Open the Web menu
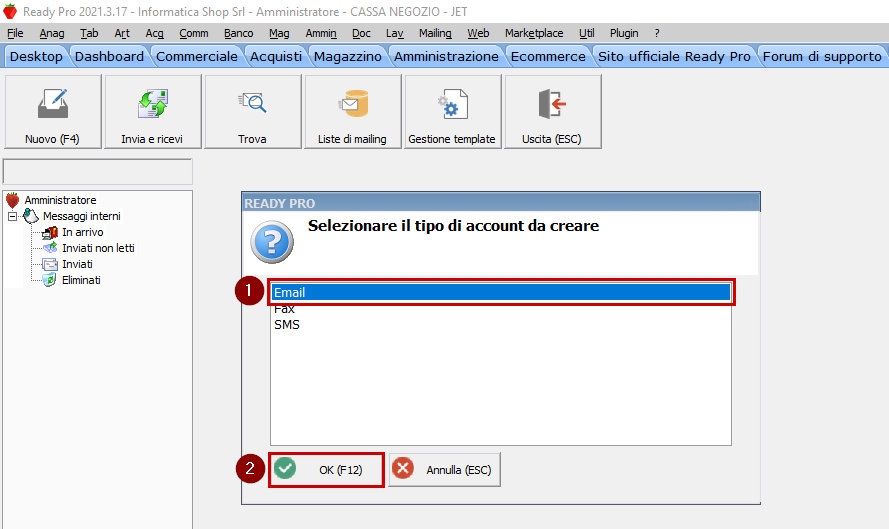The image size is (889, 529). click(479, 33)
